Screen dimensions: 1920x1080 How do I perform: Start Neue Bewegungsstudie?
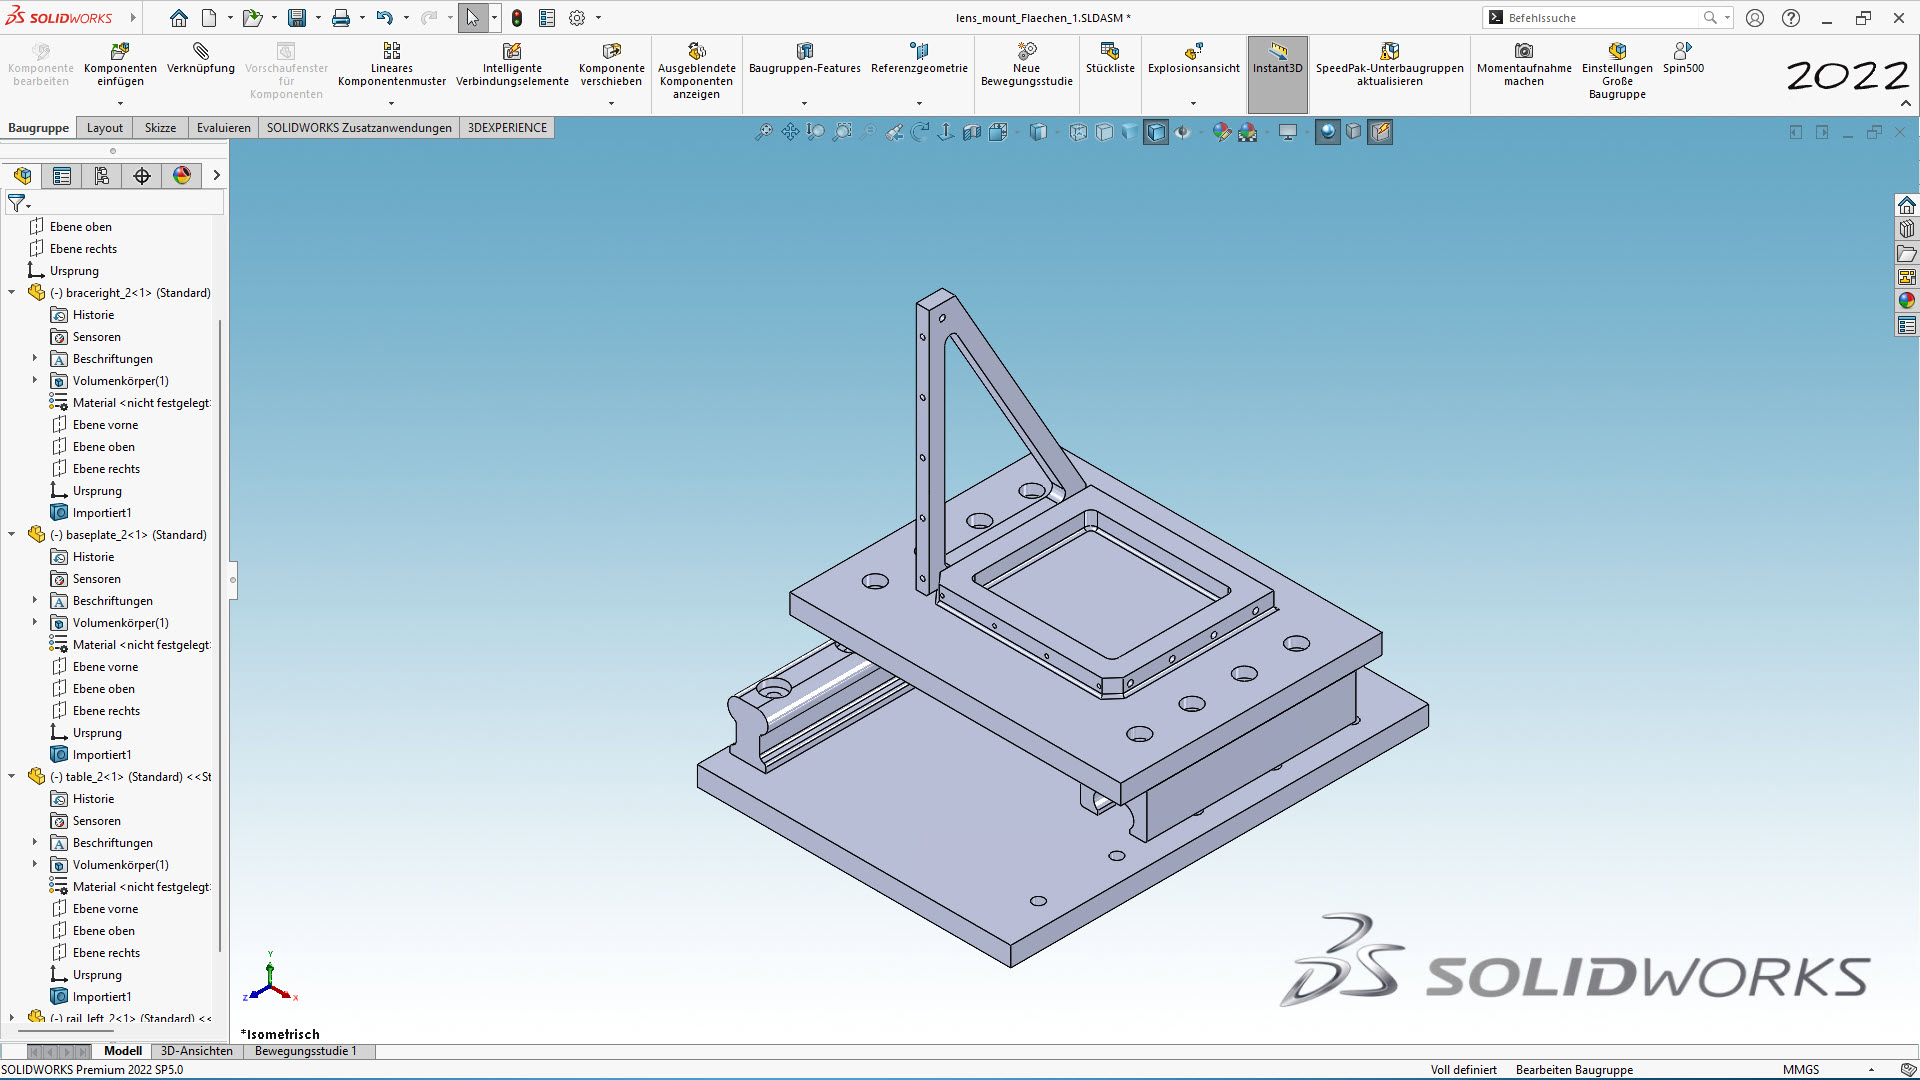coord(1026,65)
